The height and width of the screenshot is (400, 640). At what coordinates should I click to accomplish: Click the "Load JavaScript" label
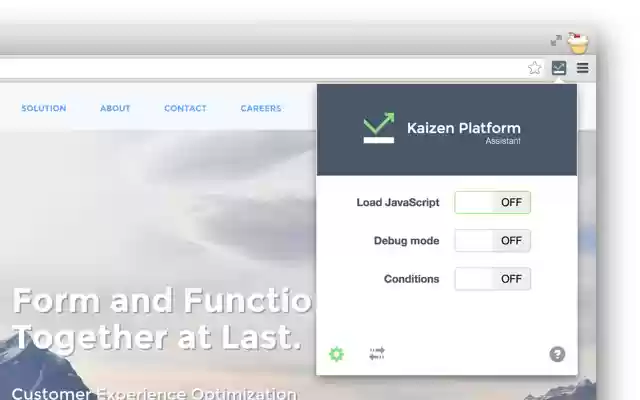pyautogui.click(x=398, y=202)
